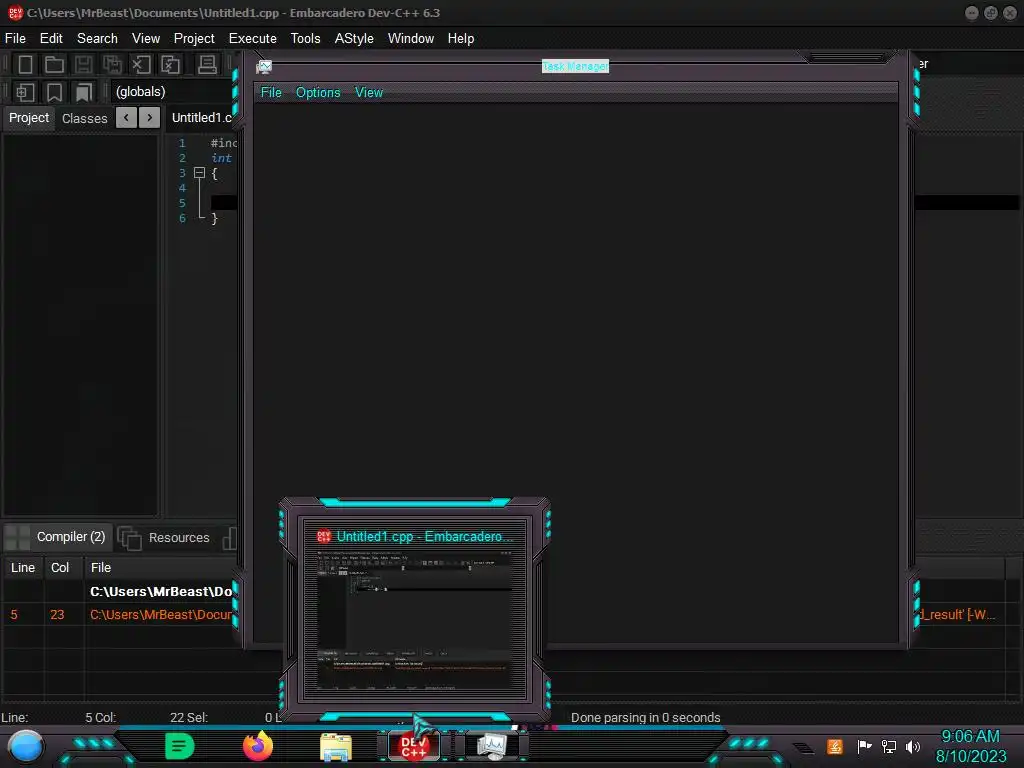Open Task Manager's View menu
The image size is (1024, 768).
(x=369, y=92)
